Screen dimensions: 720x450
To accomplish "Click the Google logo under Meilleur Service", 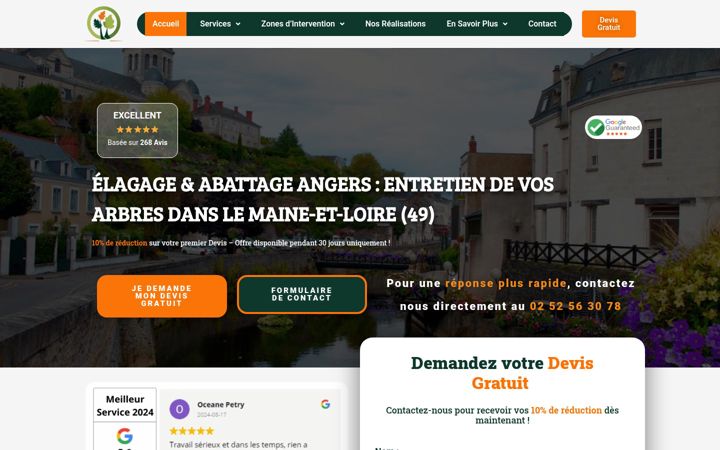I will tap(124, 435).
